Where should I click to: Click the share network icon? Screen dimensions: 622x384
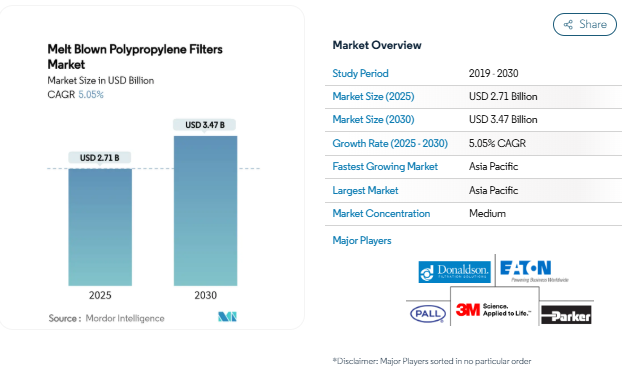[x=568, y=25]
